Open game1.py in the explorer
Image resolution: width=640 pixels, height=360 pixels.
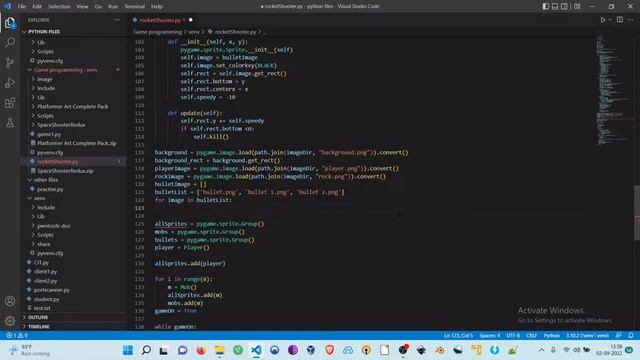(73, 134)
